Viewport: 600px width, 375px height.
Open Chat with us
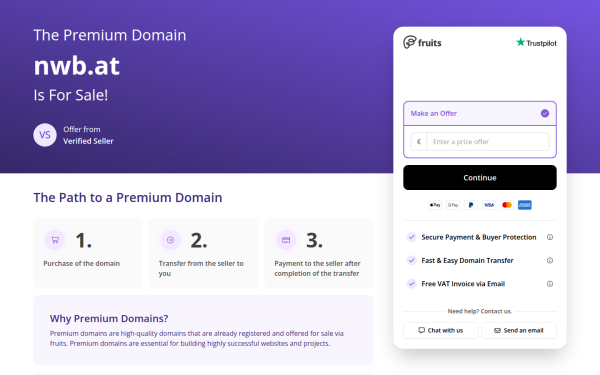441,331
